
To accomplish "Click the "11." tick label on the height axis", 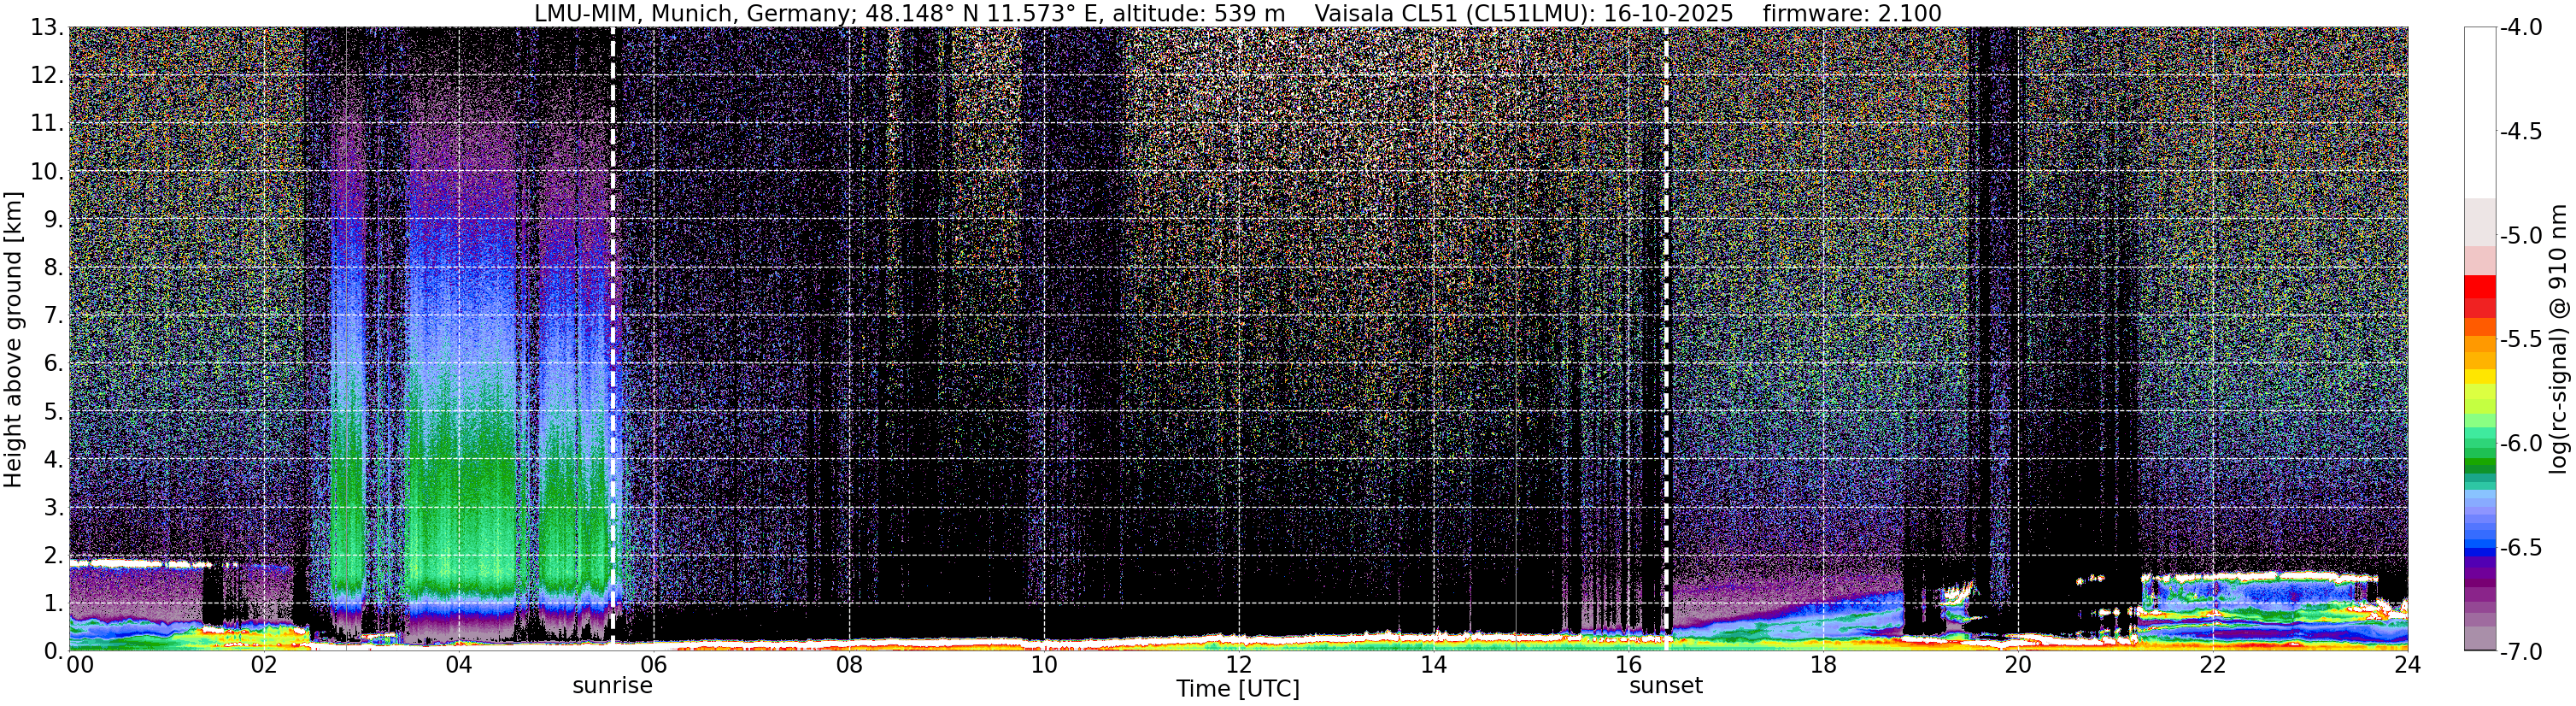I will tap(47, 124).
